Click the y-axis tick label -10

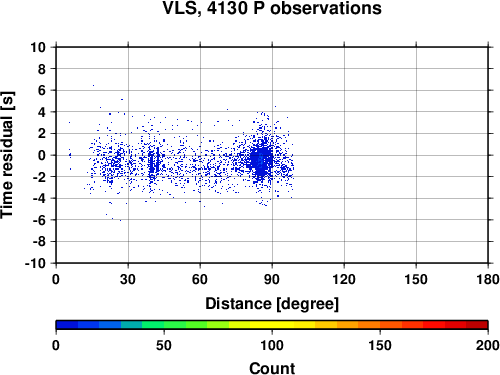pyautogui.click(x=35, y=263)
